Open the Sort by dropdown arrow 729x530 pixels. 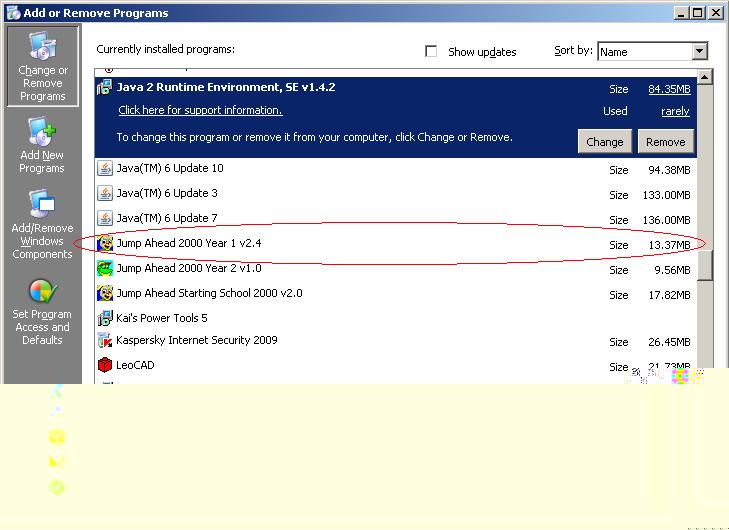(x=699, y=51)
